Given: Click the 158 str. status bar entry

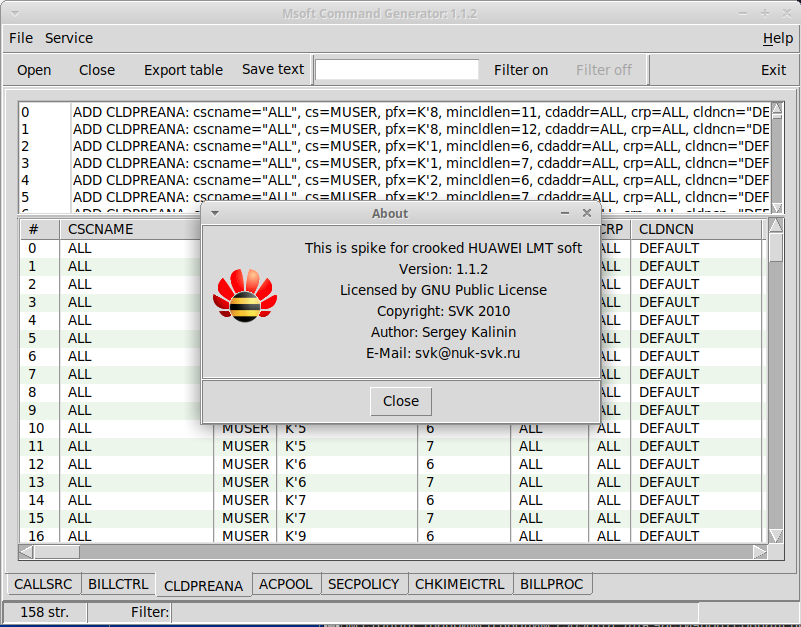Looking at the screenshot, I should pos(44,612).
